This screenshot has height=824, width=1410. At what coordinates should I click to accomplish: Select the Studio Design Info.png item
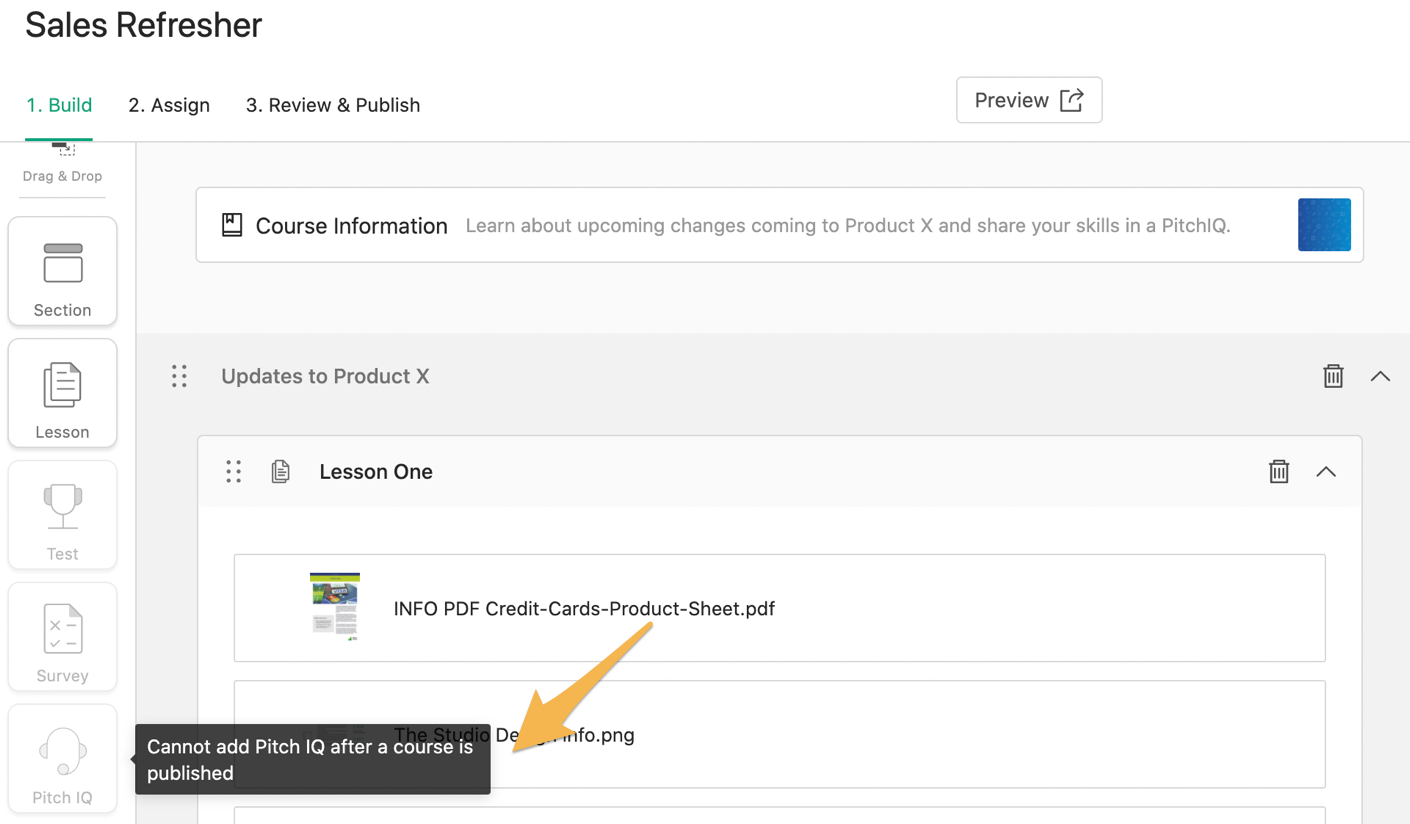780,735
